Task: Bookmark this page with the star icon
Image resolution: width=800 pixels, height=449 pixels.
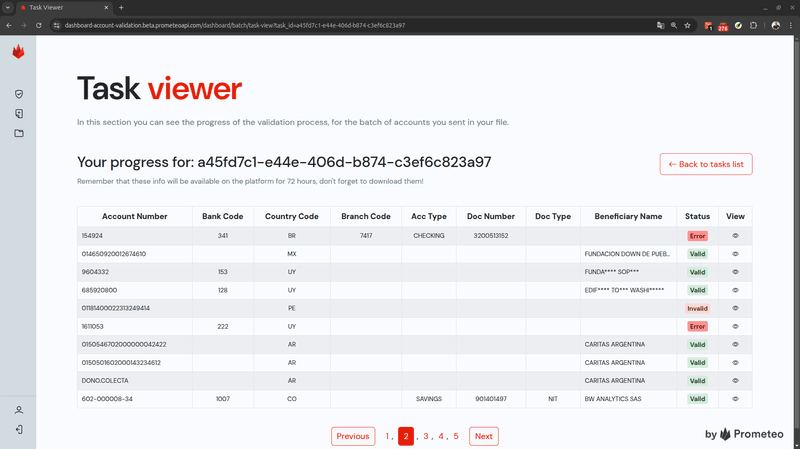Action: click(x=687, y=24)
